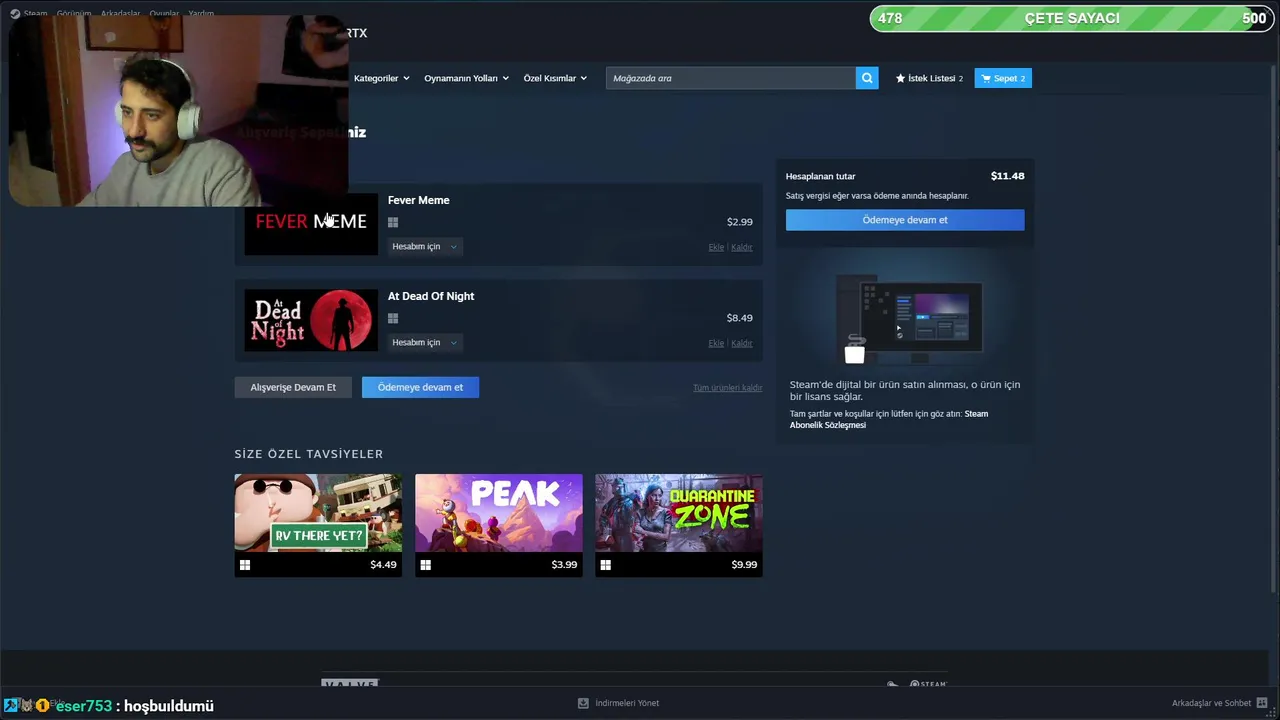Image resolution: width=1280 pixels, height=720 pixels.
Task: Click the $4.49 price on RV There Yet? card
Action: [x=383, y=565]
